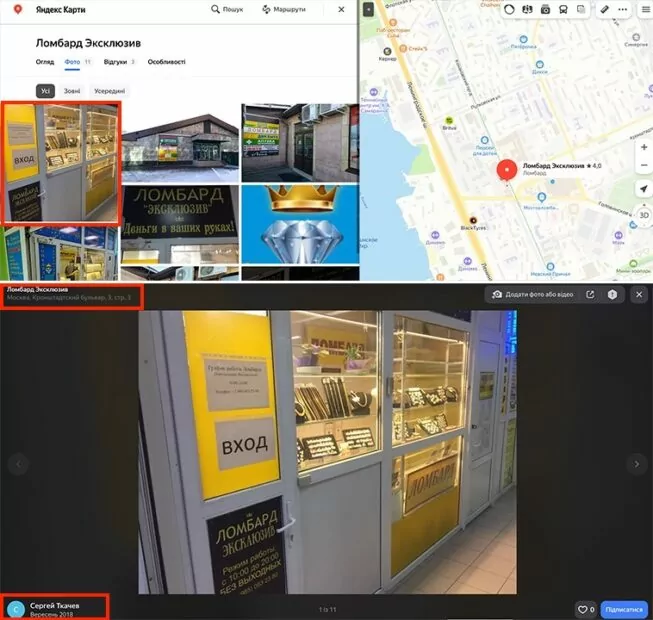Select the Усередині photo filter

[109, 91]
